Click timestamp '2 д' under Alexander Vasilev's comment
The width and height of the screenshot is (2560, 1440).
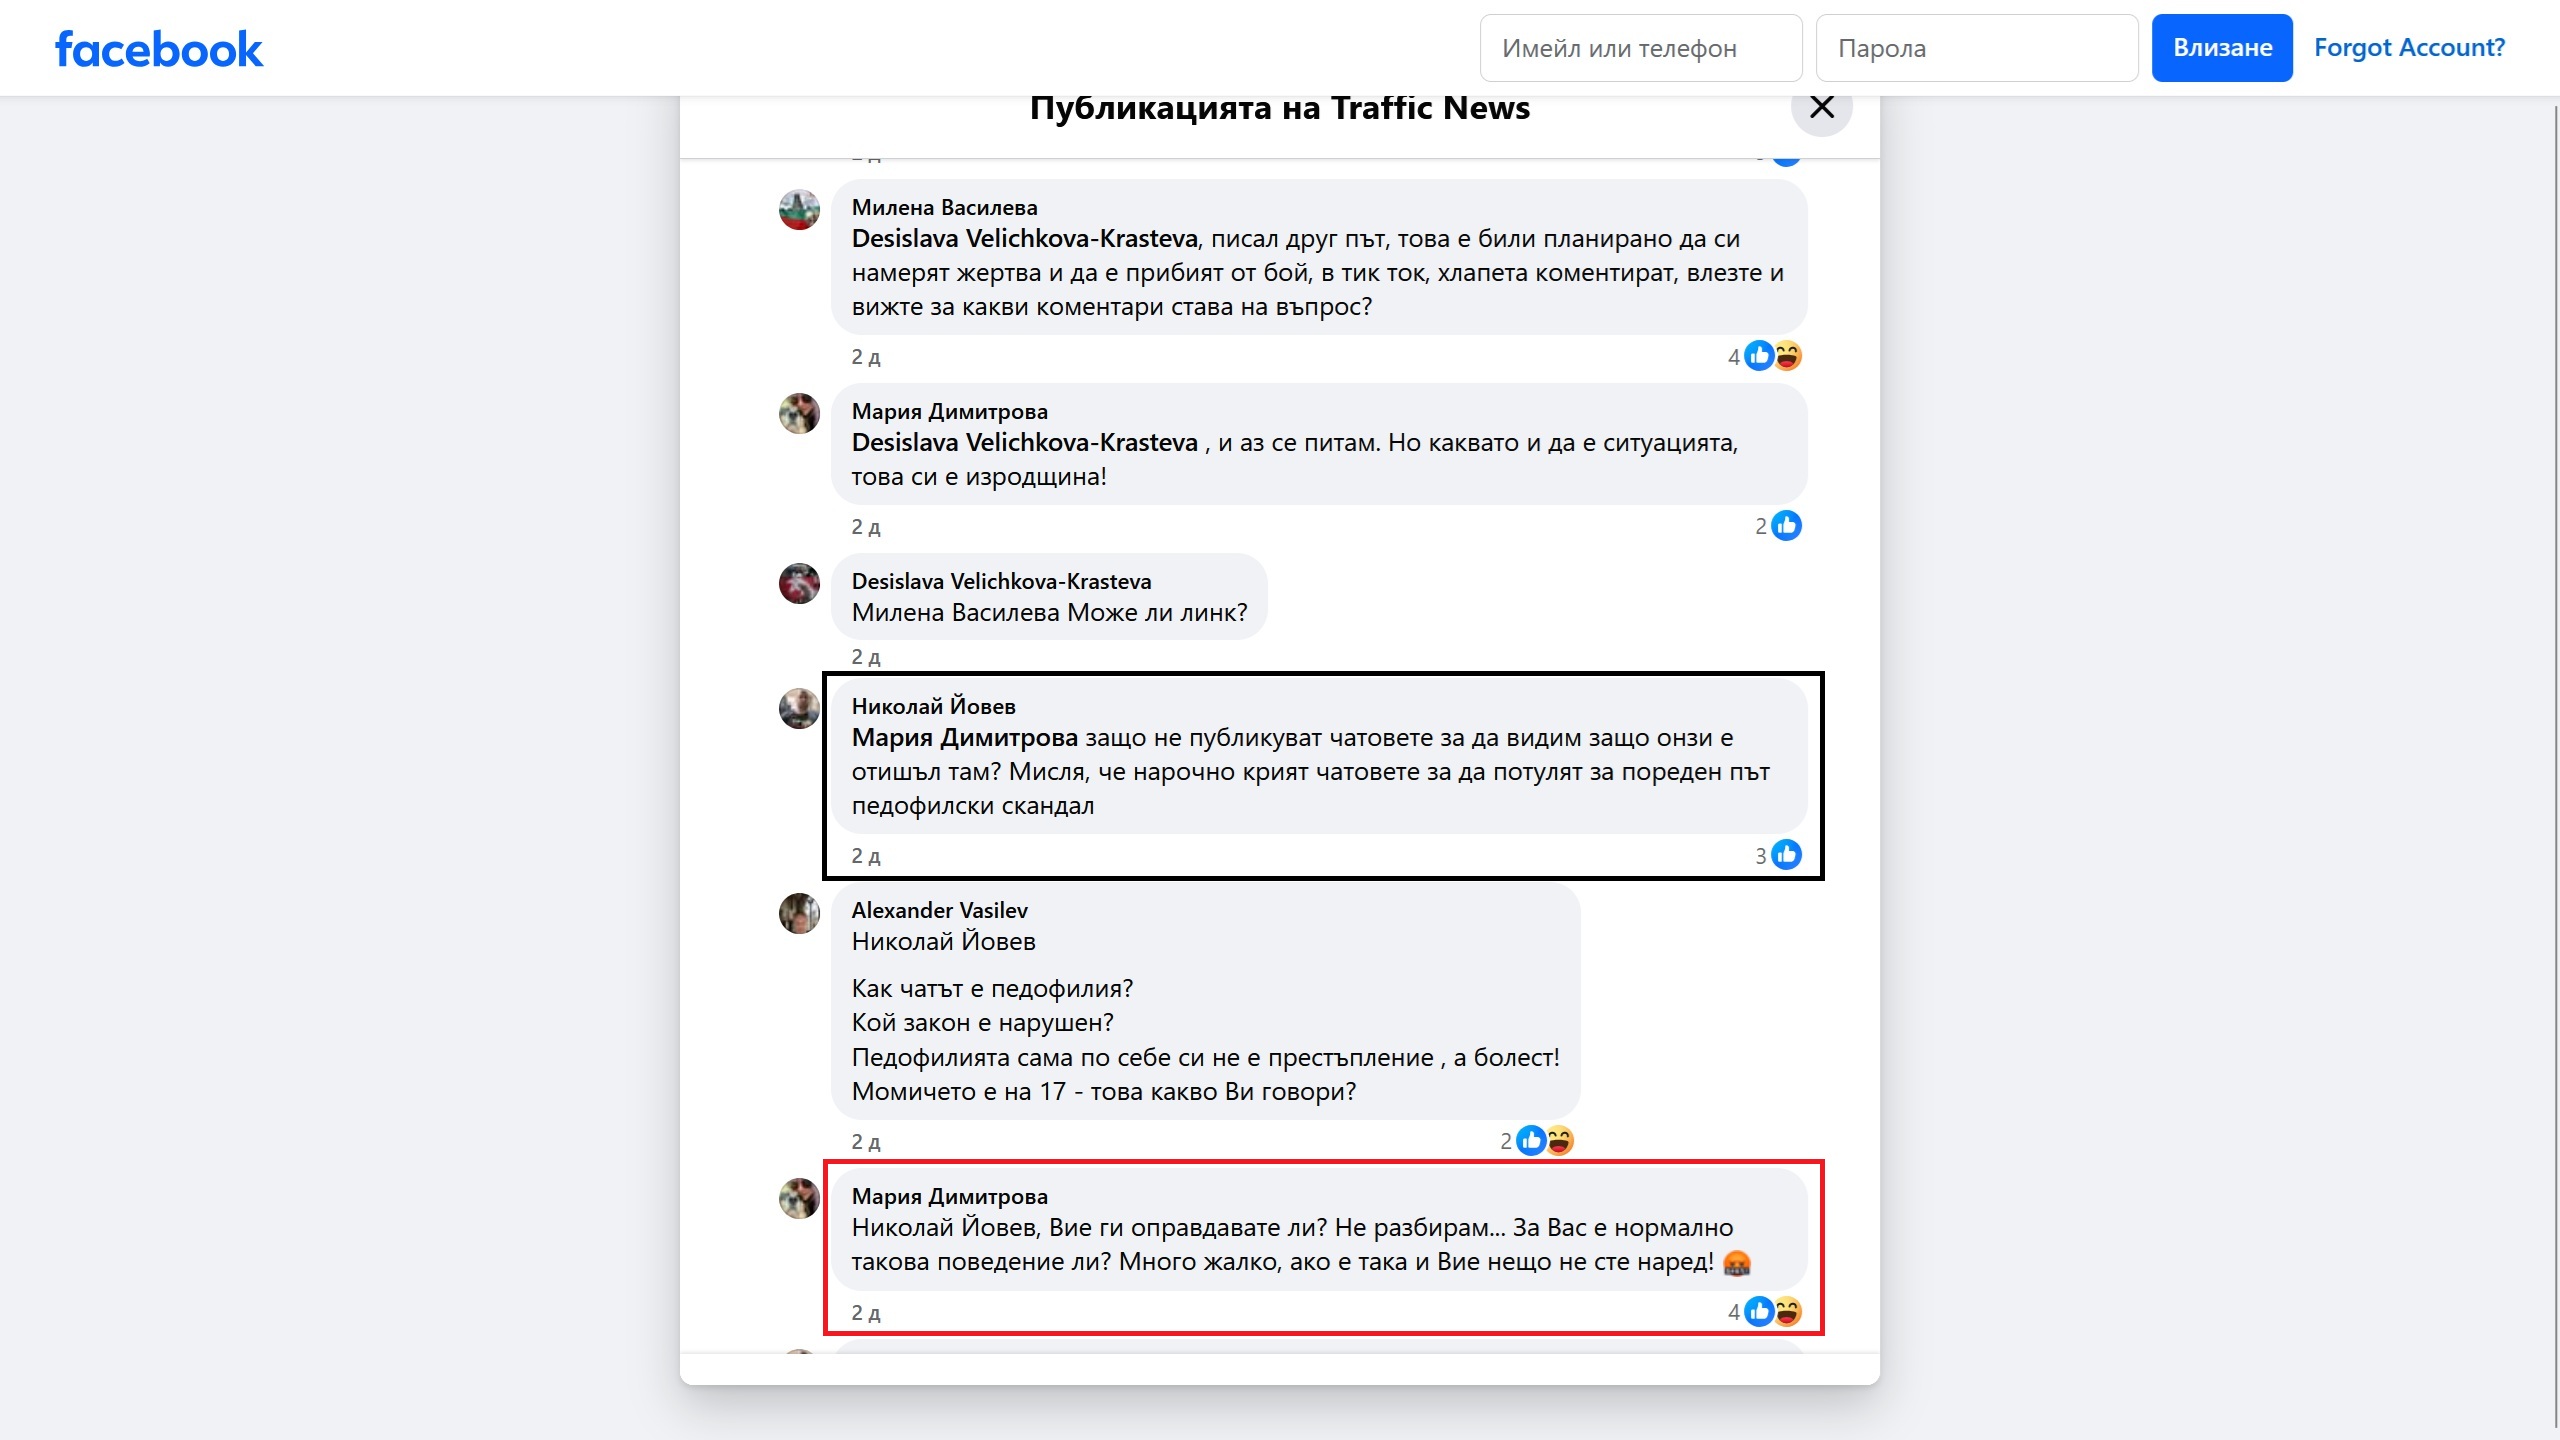pyautogui.click(x=866, y=1142)
